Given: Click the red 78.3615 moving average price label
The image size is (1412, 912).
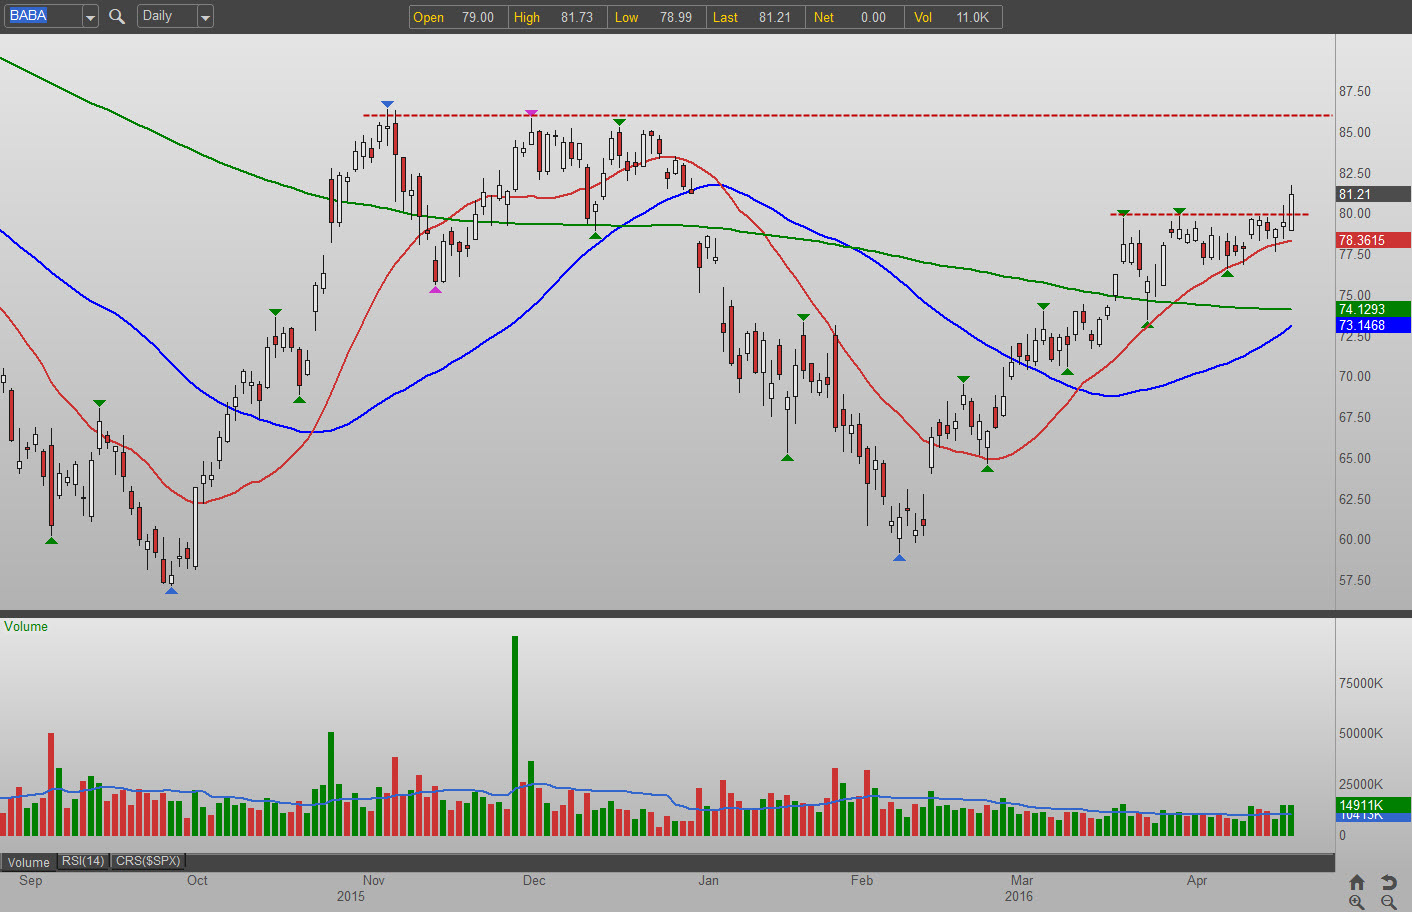Looking at the screenshot, I should (1372, 240).
